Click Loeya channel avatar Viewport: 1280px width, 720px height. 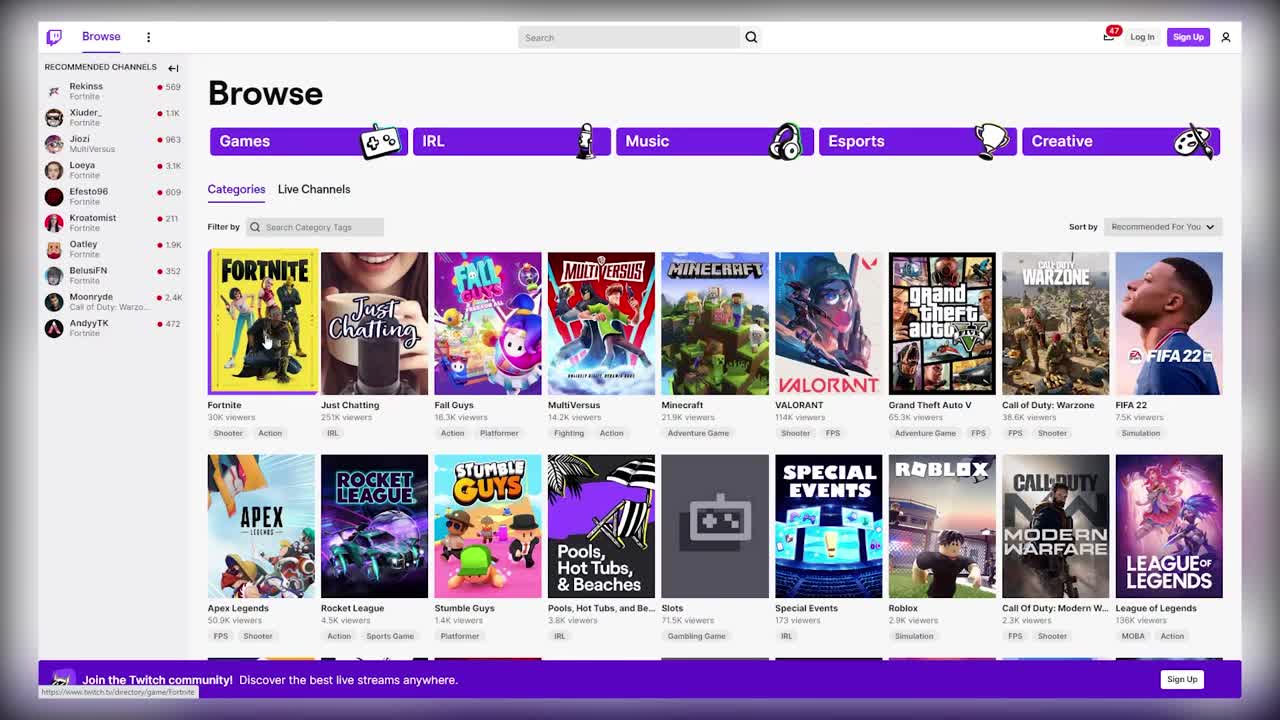click(x=54, y=170)
